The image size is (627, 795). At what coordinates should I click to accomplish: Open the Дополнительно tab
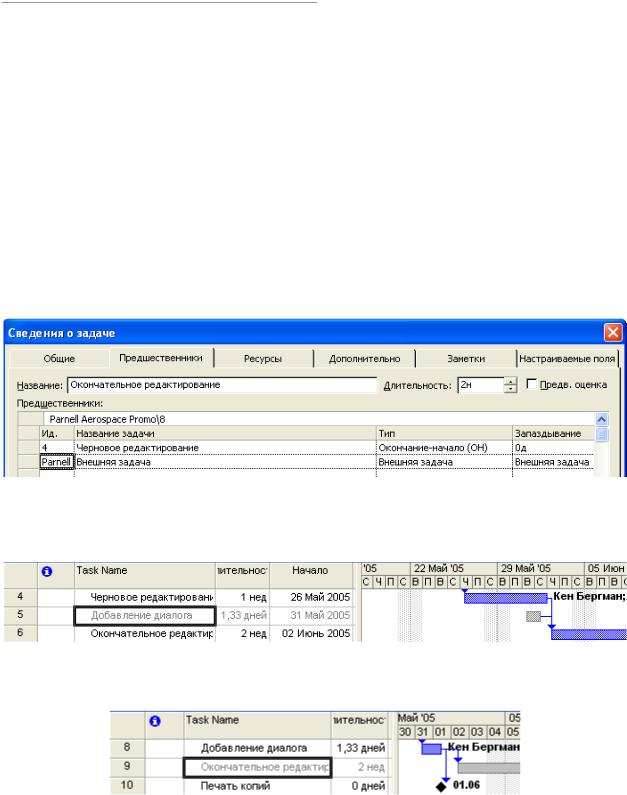tap(364, 358)
